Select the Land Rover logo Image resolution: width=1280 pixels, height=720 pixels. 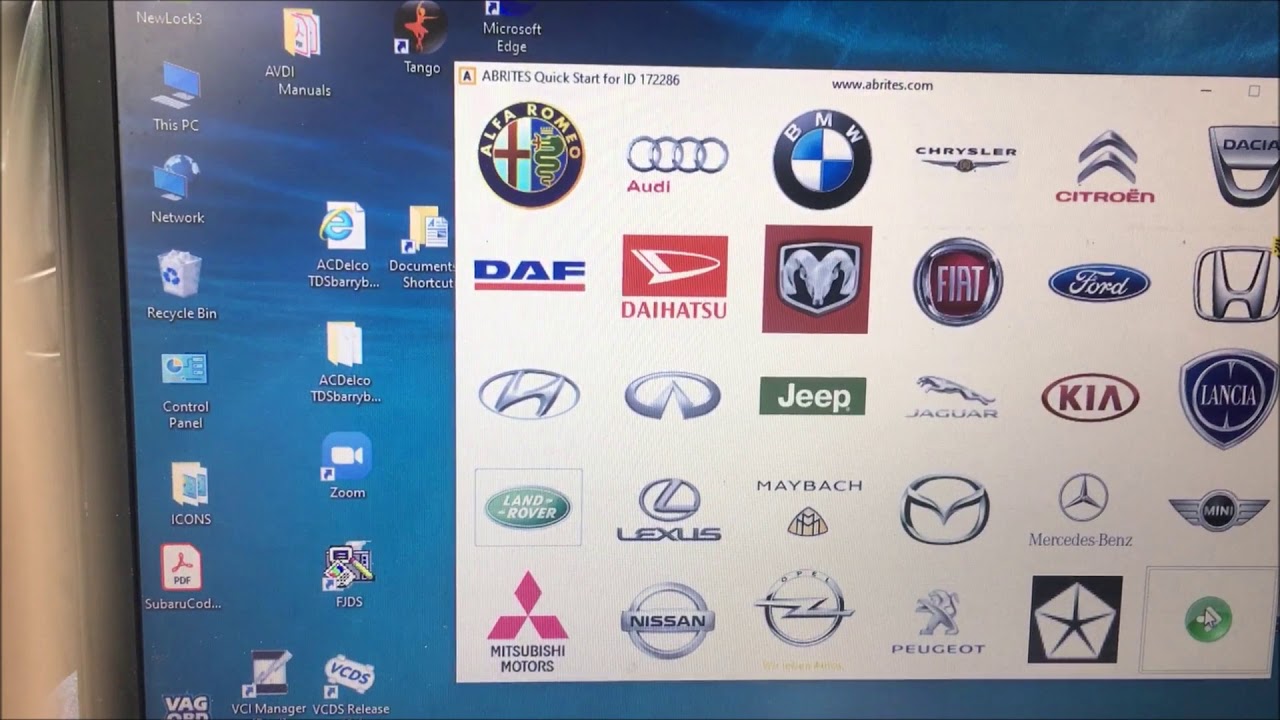528,508
